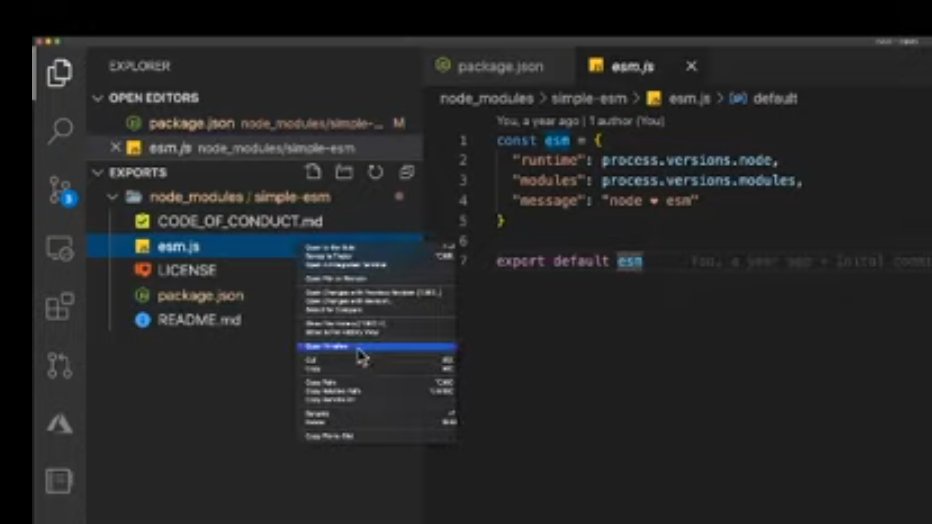Collapse the Exports section
The height and width of the screenshot is (524, 932).
[x=98, y=172]
